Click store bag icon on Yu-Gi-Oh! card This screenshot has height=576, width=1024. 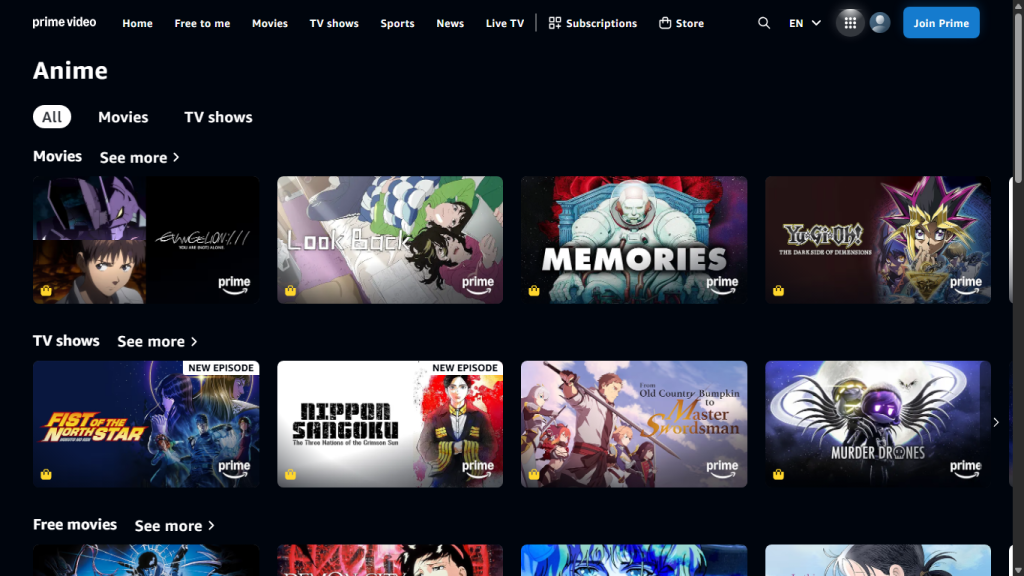click(x=778, y=291)
